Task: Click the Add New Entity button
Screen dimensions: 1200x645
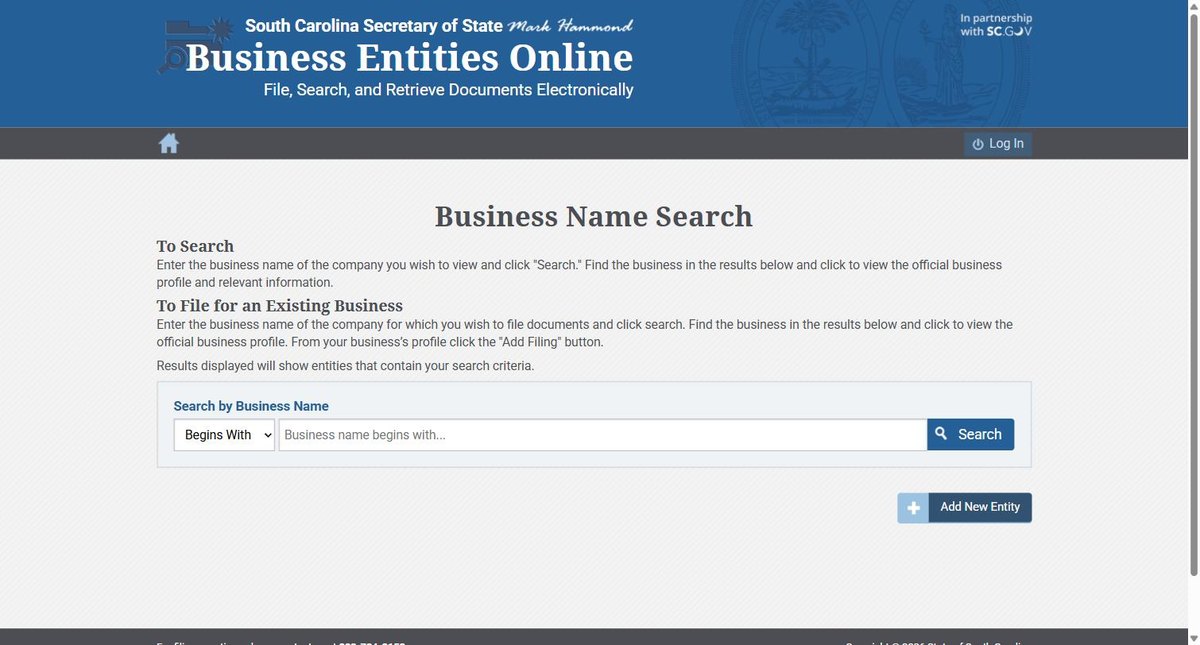Action: click(x=980, y=507)
